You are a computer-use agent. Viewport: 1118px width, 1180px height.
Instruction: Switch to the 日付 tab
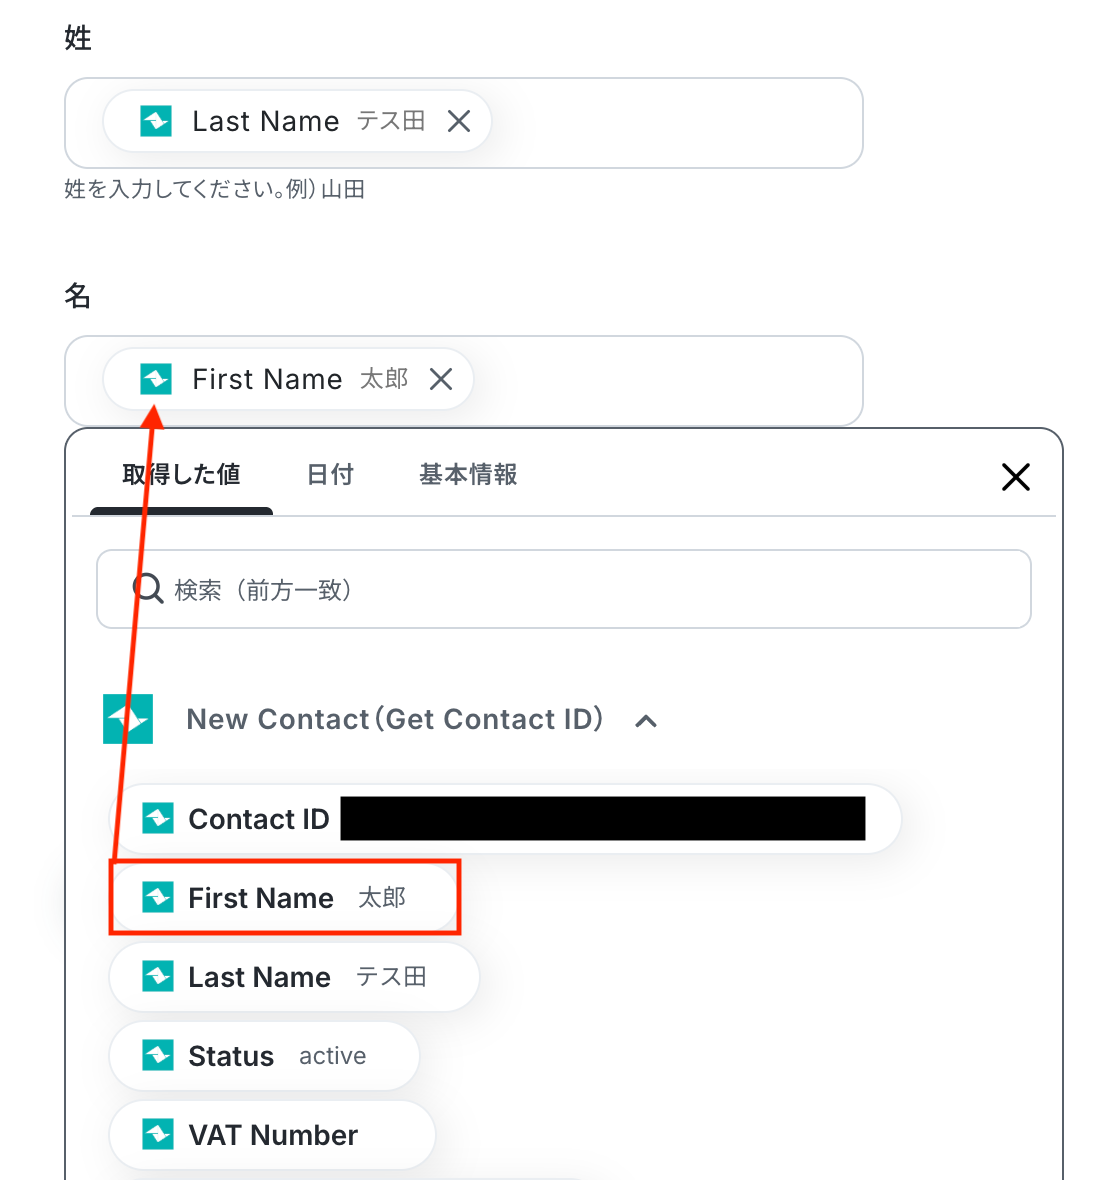[x=330, y=475]
